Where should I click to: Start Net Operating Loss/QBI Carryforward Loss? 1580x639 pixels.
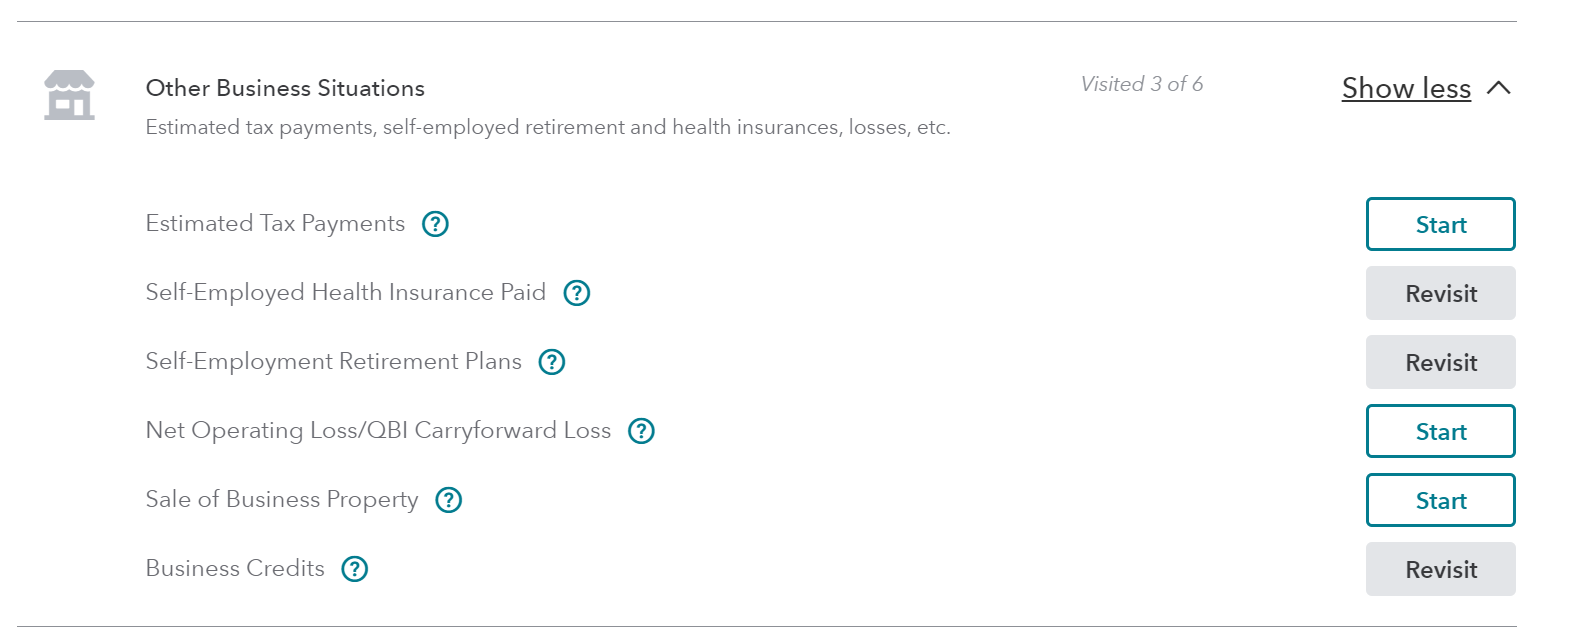[x=1440, y=431]
